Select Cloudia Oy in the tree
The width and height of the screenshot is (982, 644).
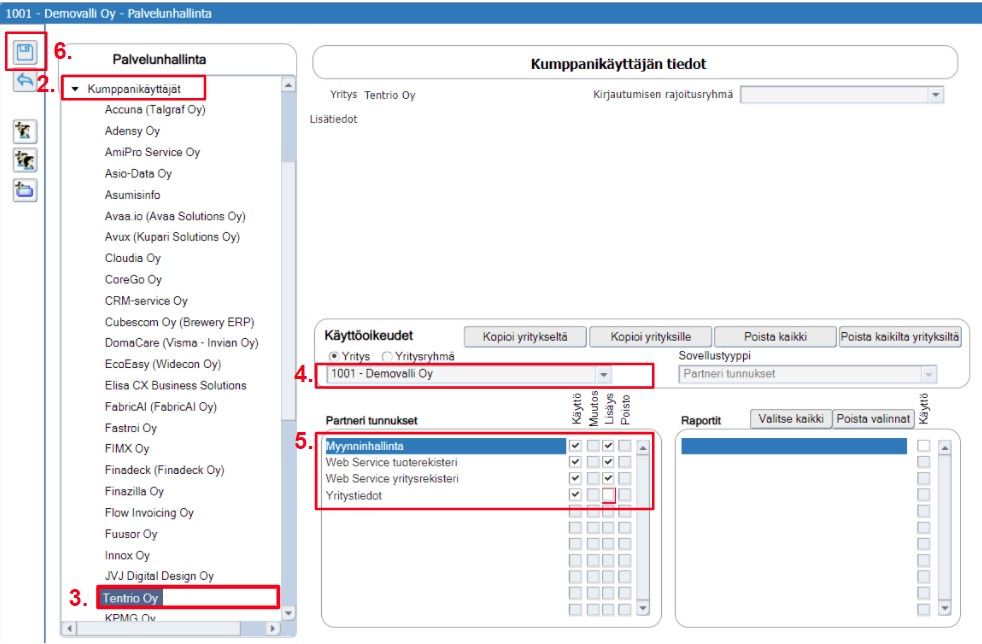pyautogui.click(x=133, y=258)
